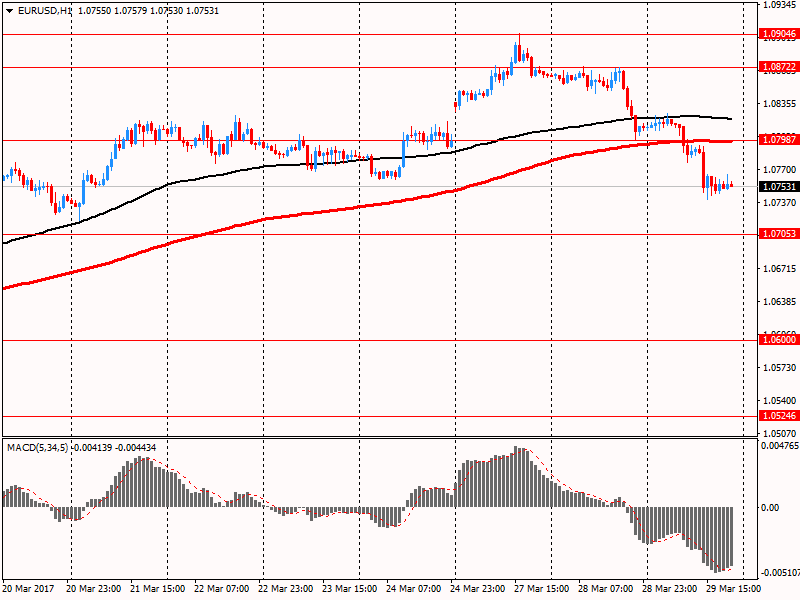Click the 28 Mar 23:00 time label
The height and width of the screenshot is (600, 800).
[x=670, y=588]
